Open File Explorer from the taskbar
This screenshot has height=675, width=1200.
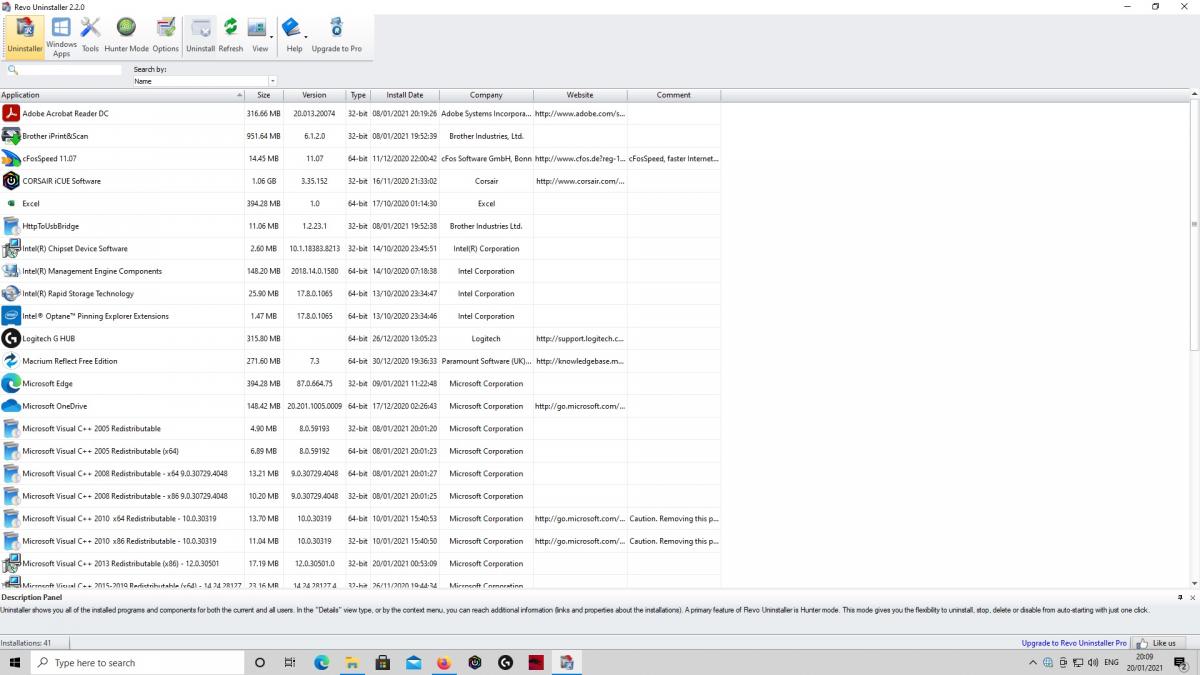coord(352,662)
